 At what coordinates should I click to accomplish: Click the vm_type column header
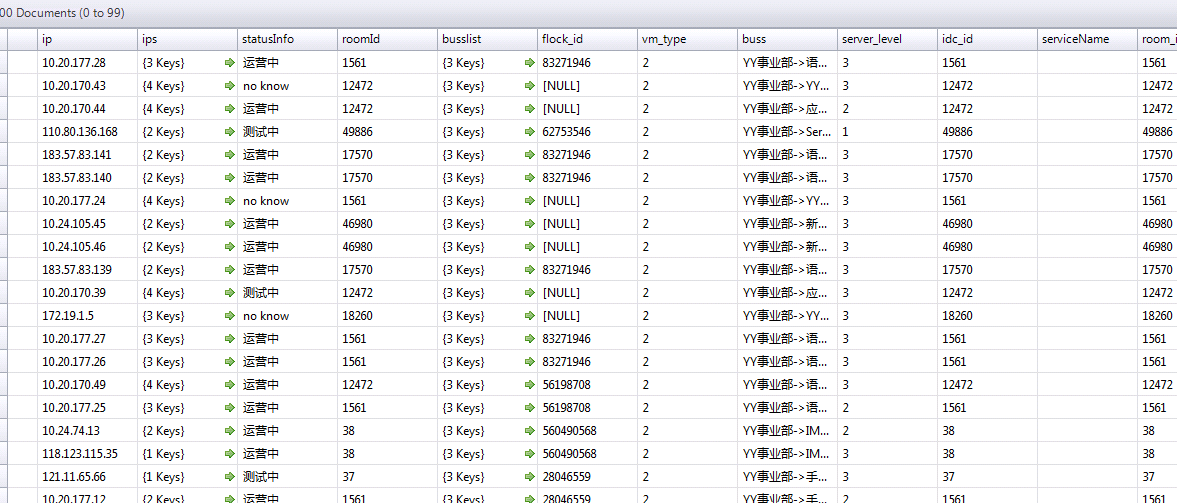[688, 40]
